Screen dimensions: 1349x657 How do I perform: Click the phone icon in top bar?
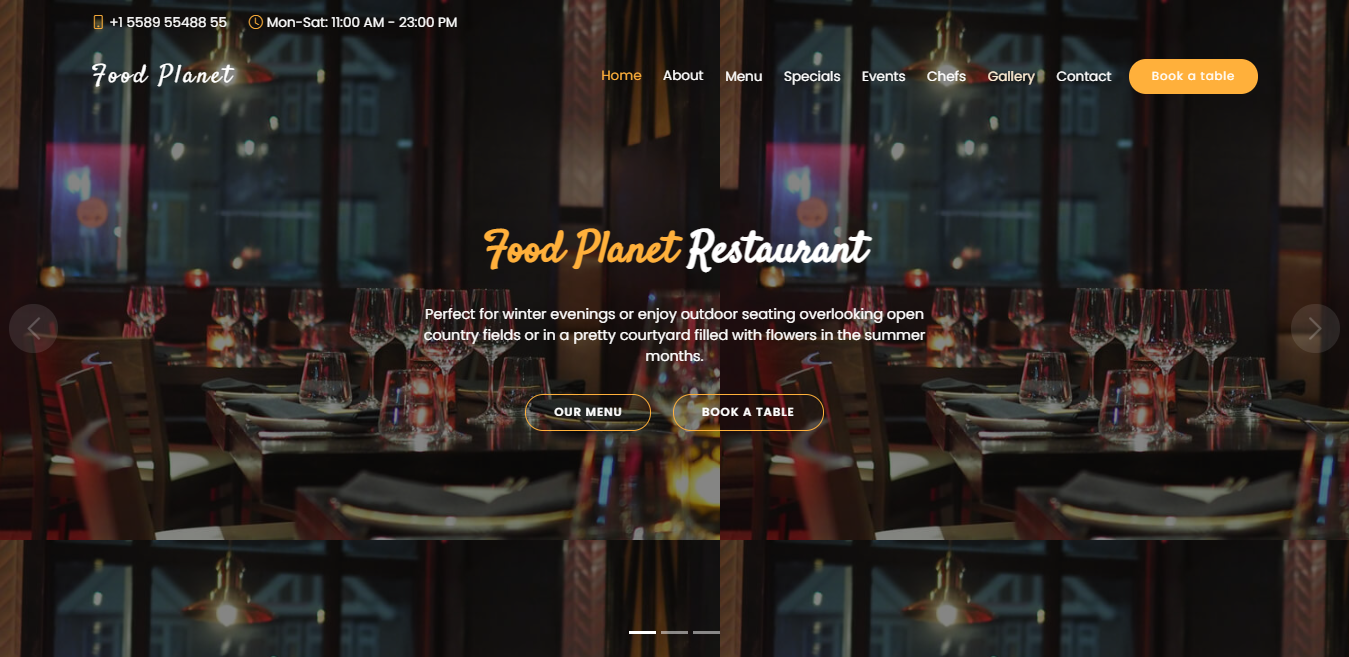[x=98, y=22]
